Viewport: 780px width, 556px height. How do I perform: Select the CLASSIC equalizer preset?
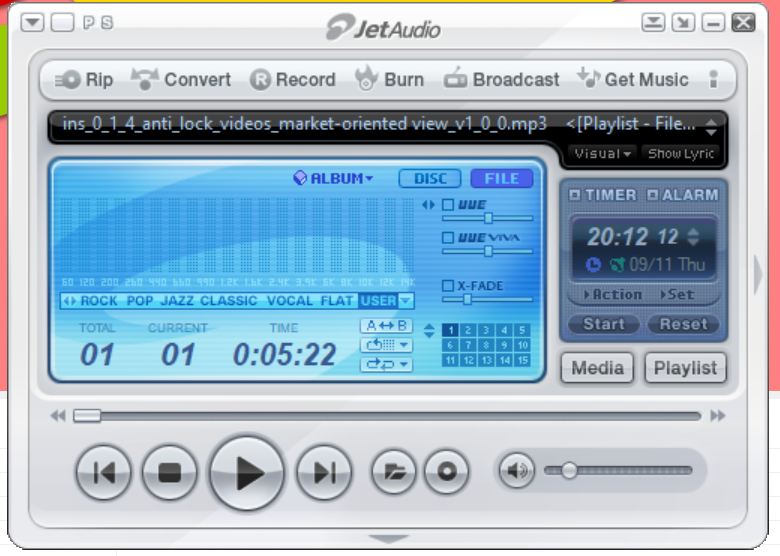click(x=229, y=301)
